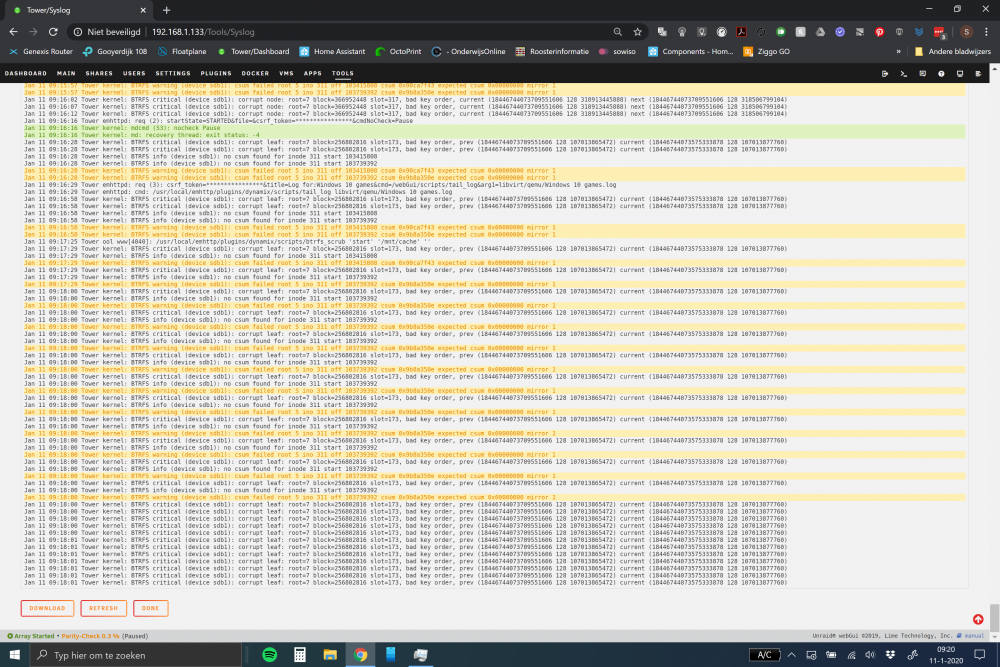Open the web terminal icon

click(904, 73)
